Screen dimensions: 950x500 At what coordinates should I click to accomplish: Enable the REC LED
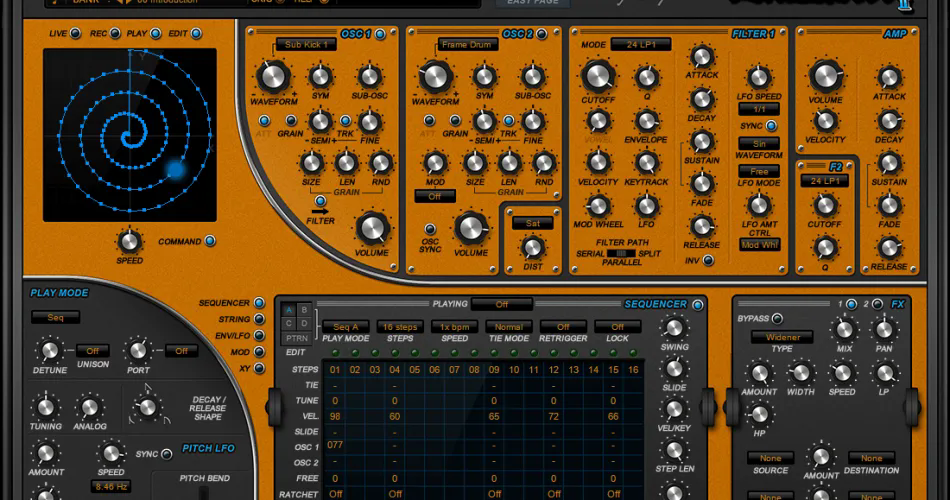[115, 33]
